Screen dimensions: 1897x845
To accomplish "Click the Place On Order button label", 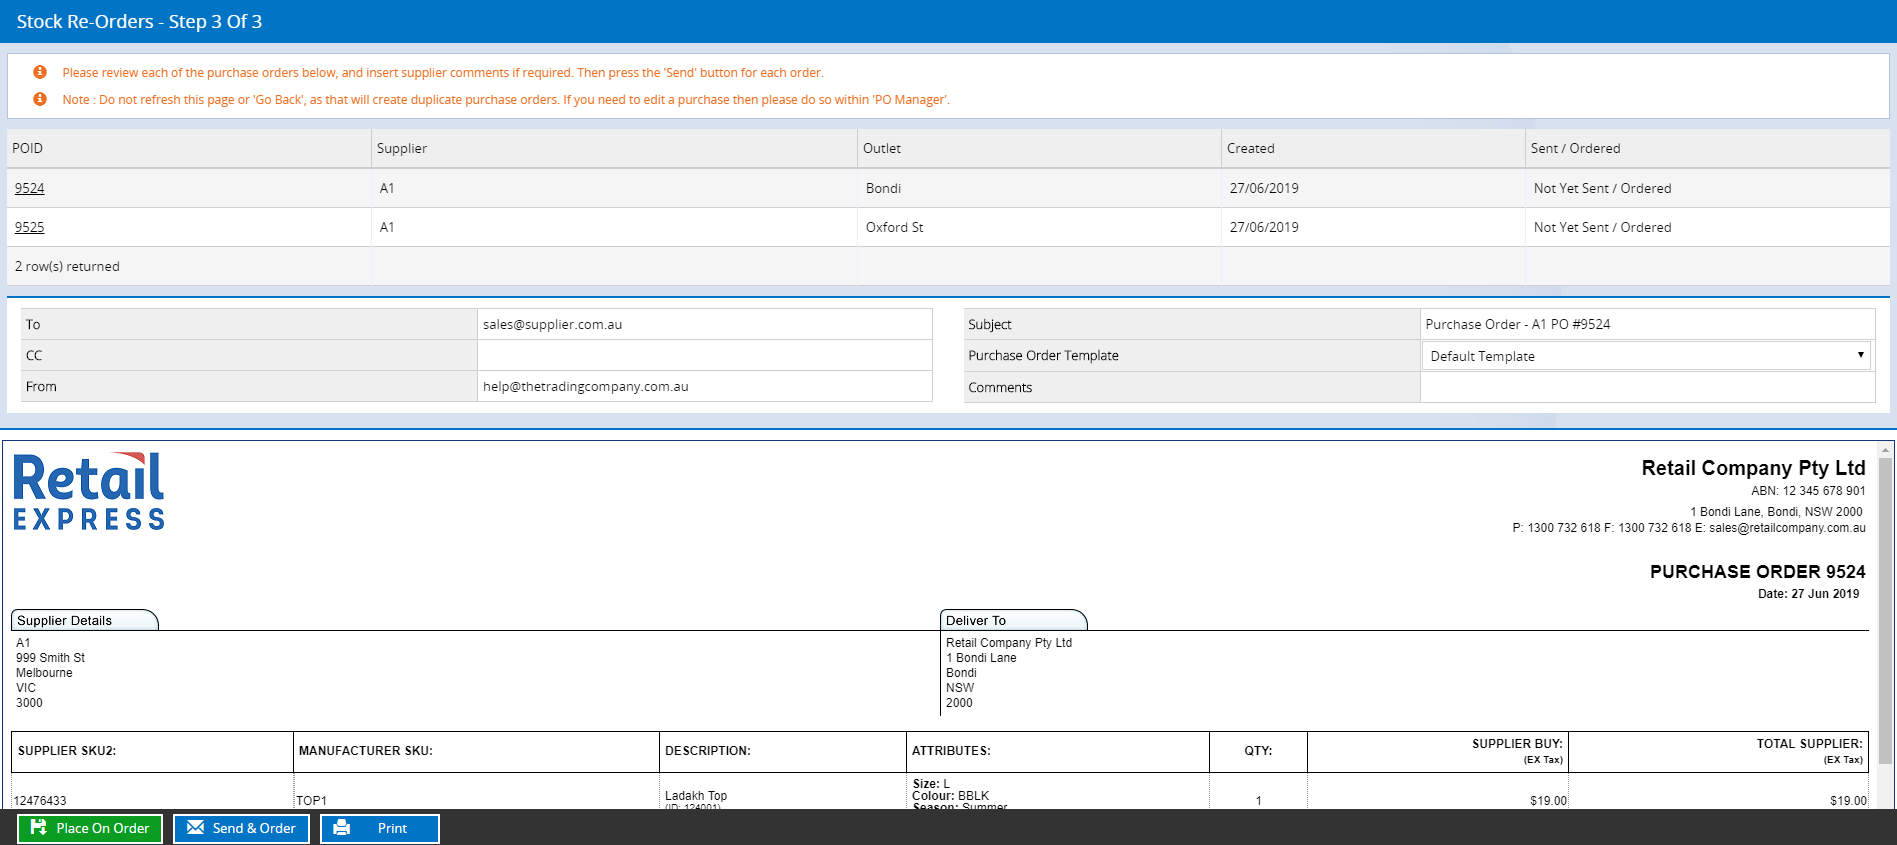I will pyautogui.click(x=102, y=828).
